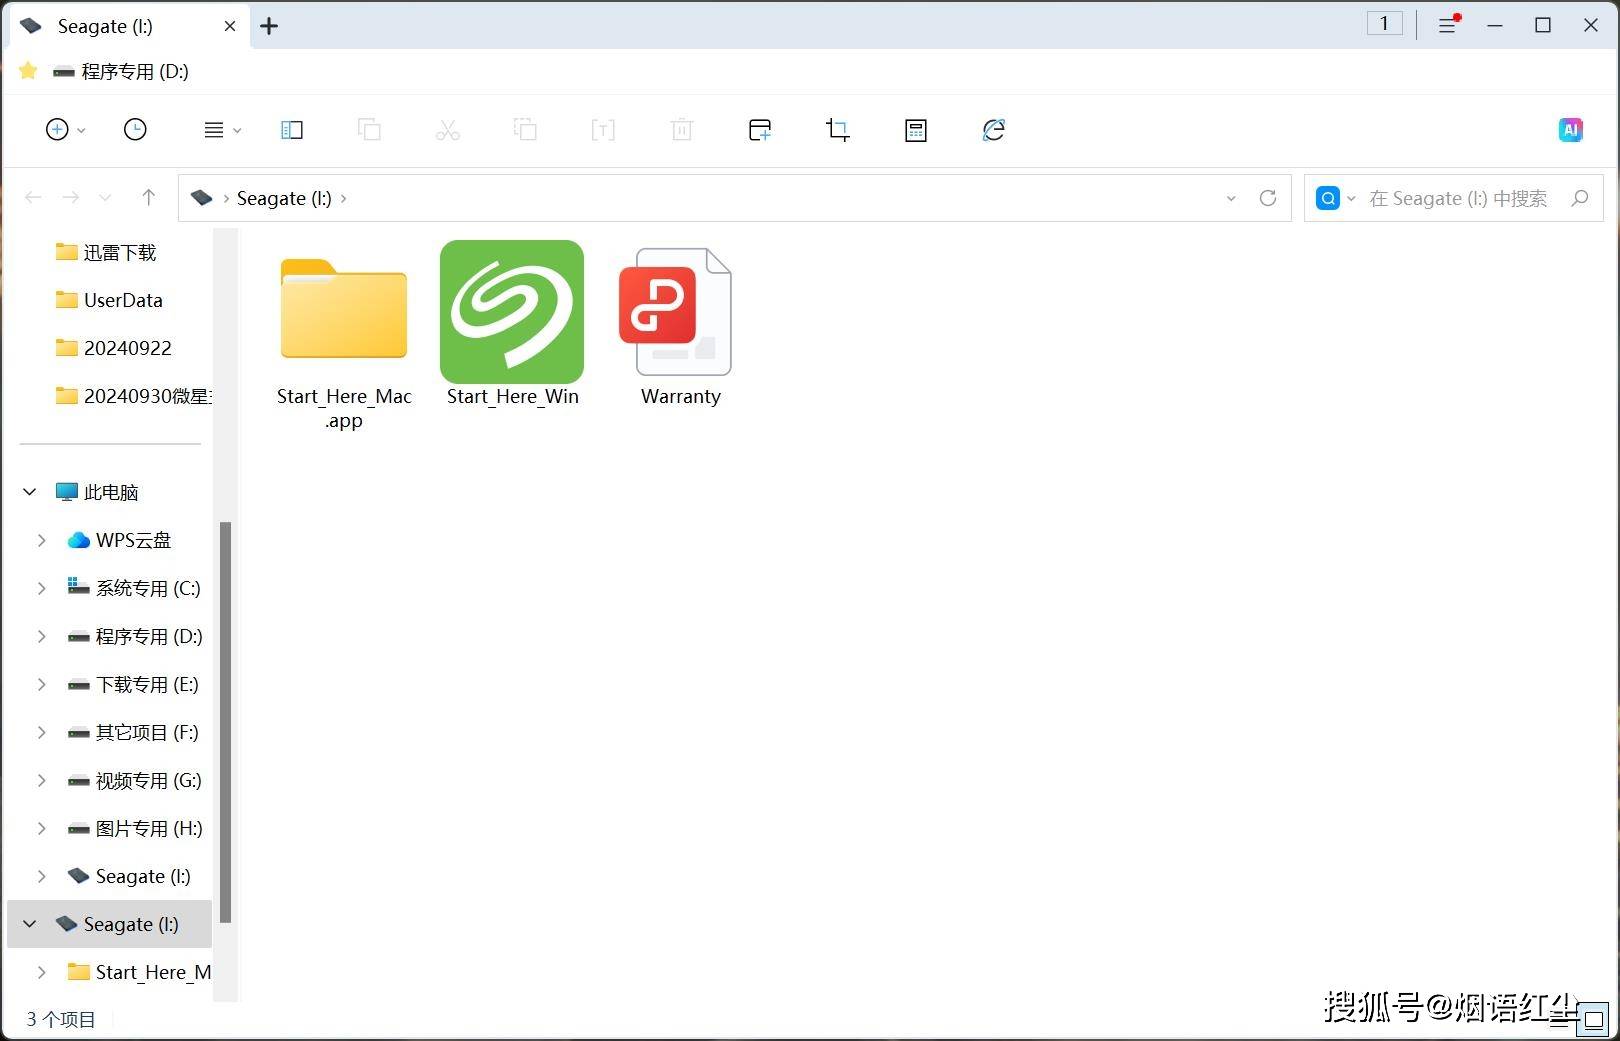1620x1041 pixels.
Task: Refresh the current folder
Action: tap(1268, 198)
